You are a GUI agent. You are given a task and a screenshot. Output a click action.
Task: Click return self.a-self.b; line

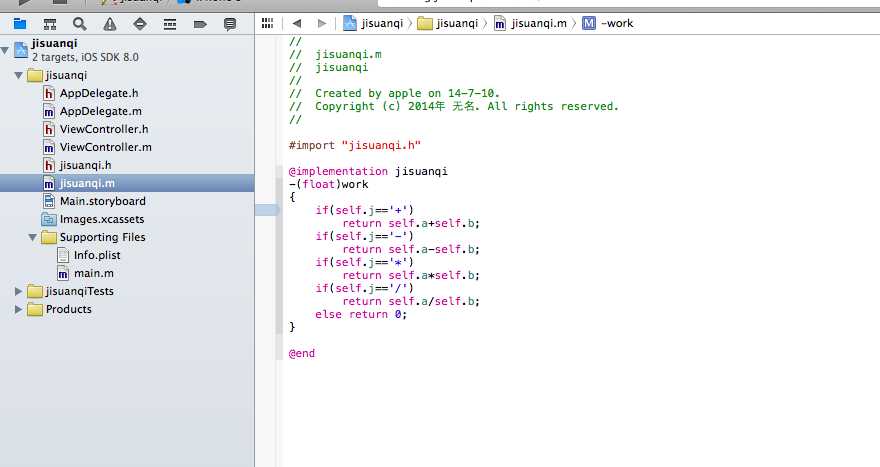(x=411, y=249)
